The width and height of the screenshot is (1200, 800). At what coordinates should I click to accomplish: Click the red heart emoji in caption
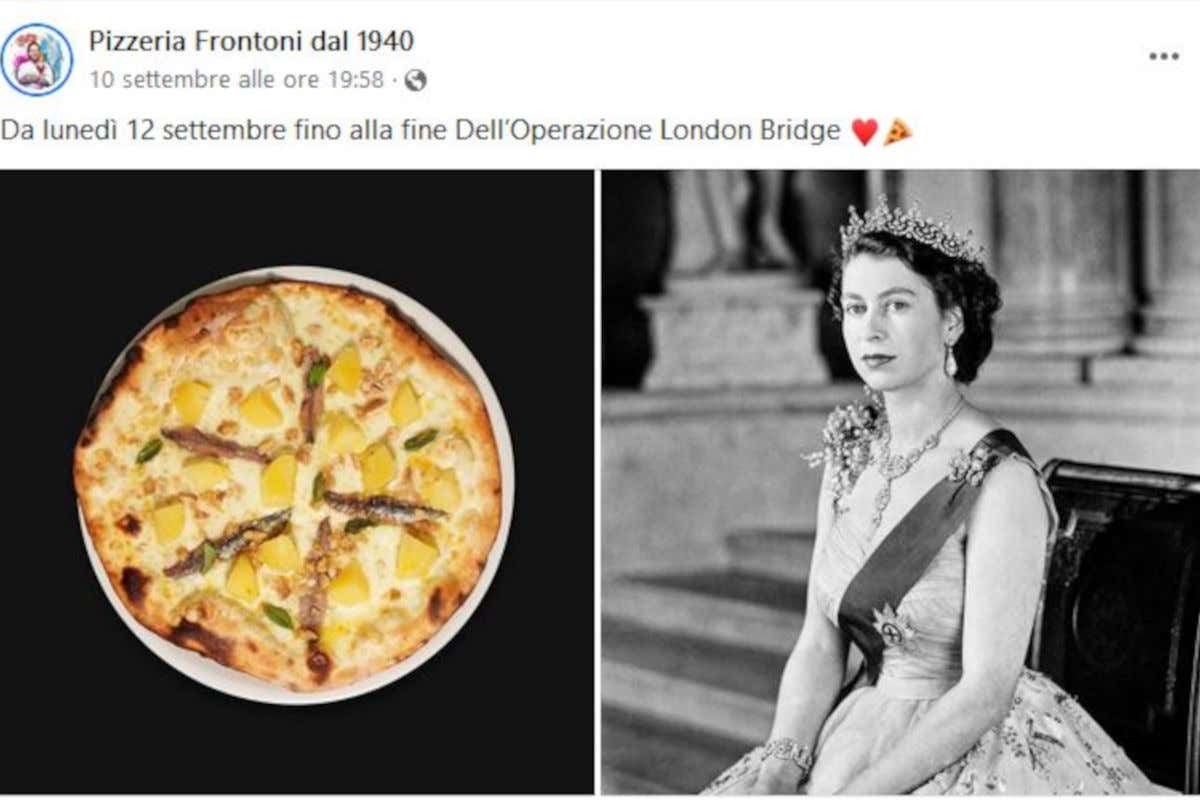click(x=864, y=132)
